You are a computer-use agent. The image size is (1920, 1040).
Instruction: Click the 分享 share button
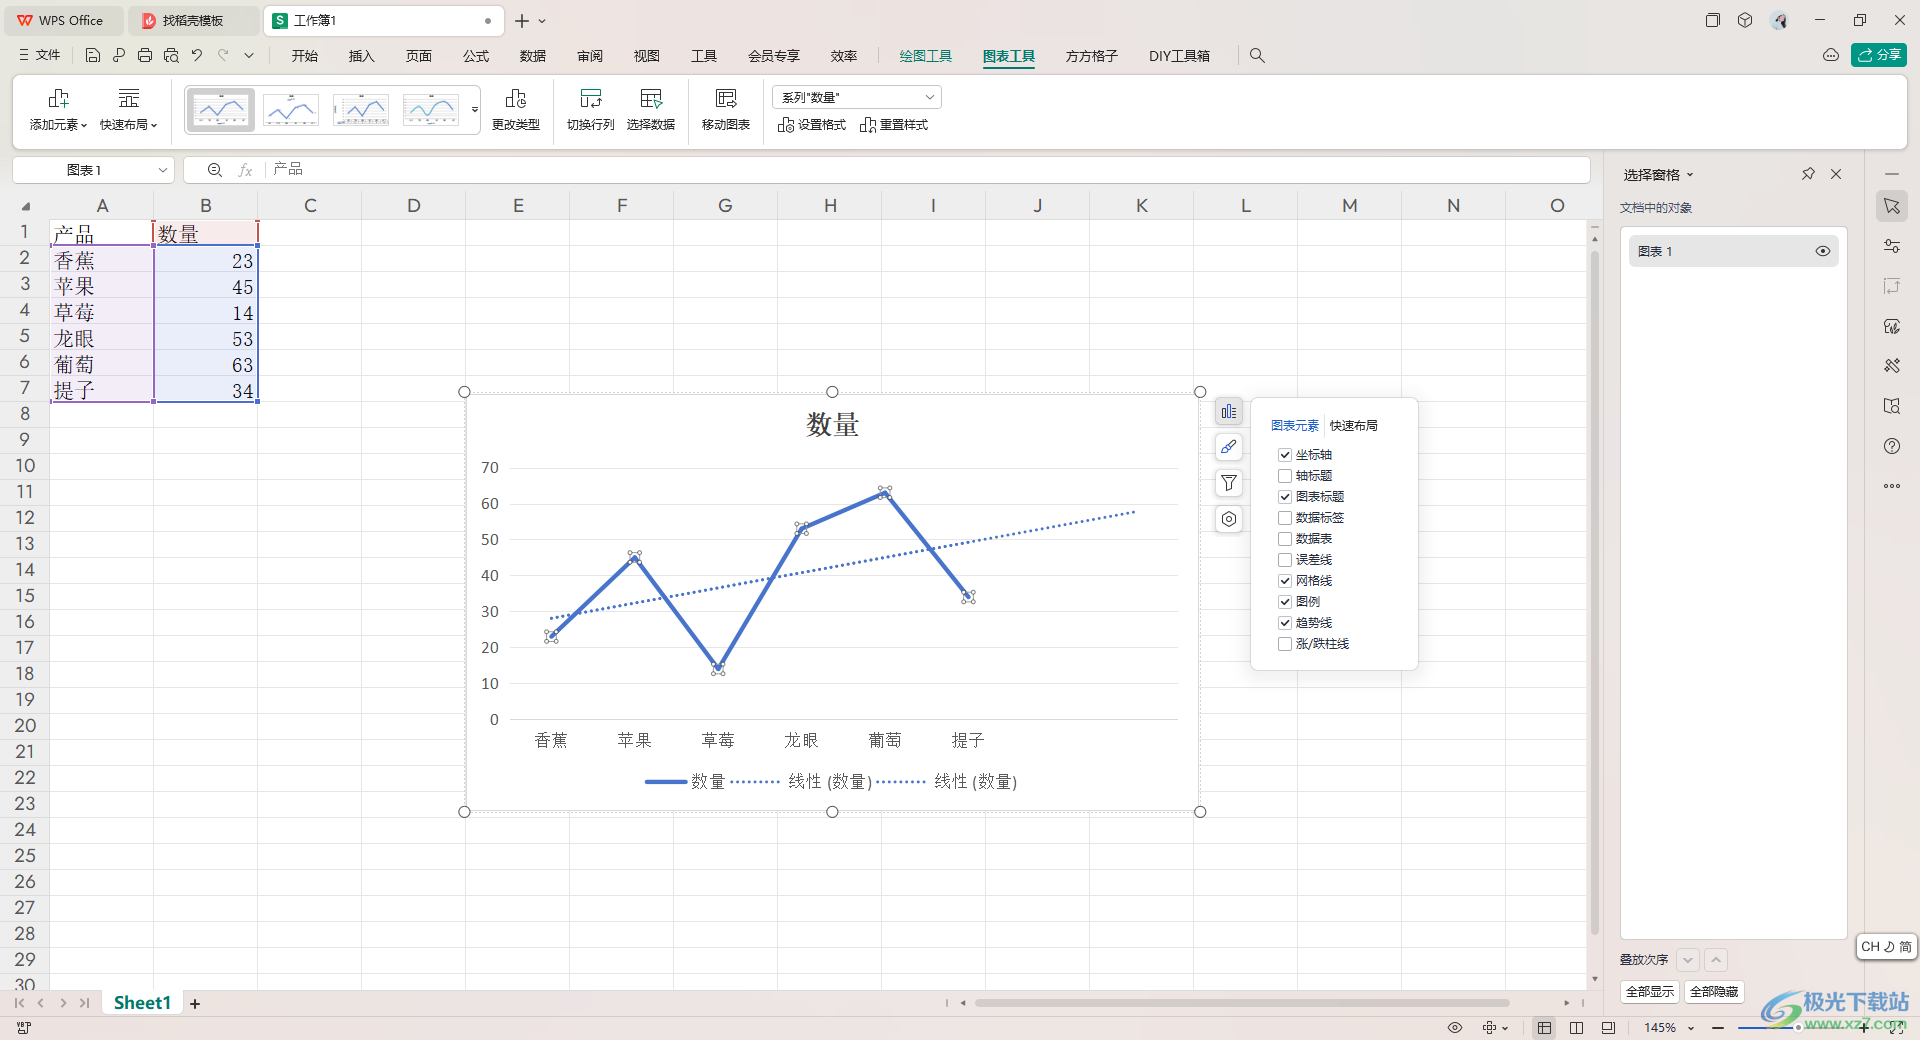point(1879,55)
